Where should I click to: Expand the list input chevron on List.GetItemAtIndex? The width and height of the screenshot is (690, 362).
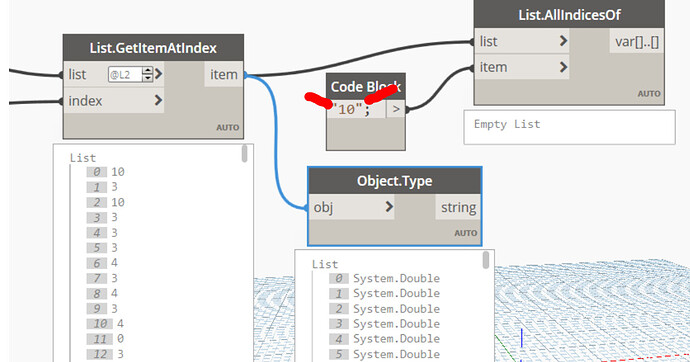click(158, 74)
